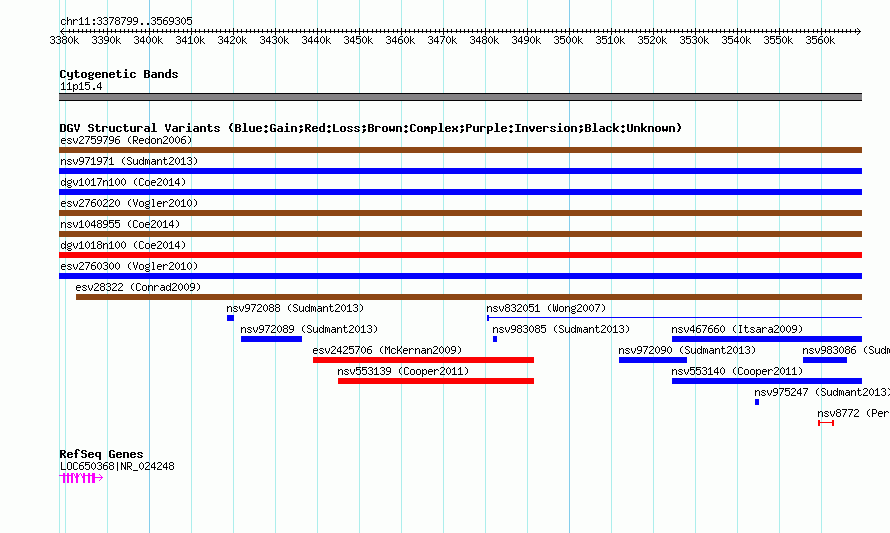Click the small nsv983085 (Sudmant2013) blue marker
The image size is (890, 533).
tap(495, 339)
